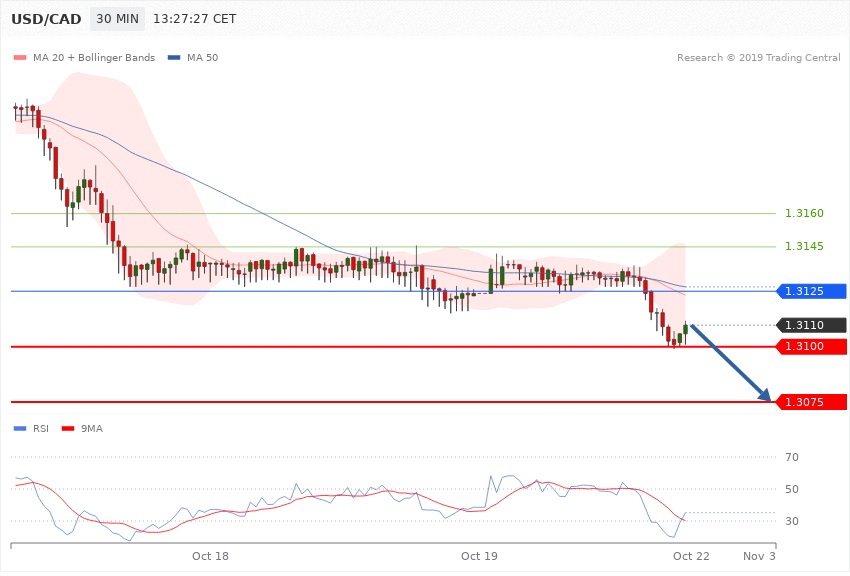The width and height of the screenshot is (850, 576).
Task: Click the Oct 22 date on axis
Action: (x=691, y=555)
